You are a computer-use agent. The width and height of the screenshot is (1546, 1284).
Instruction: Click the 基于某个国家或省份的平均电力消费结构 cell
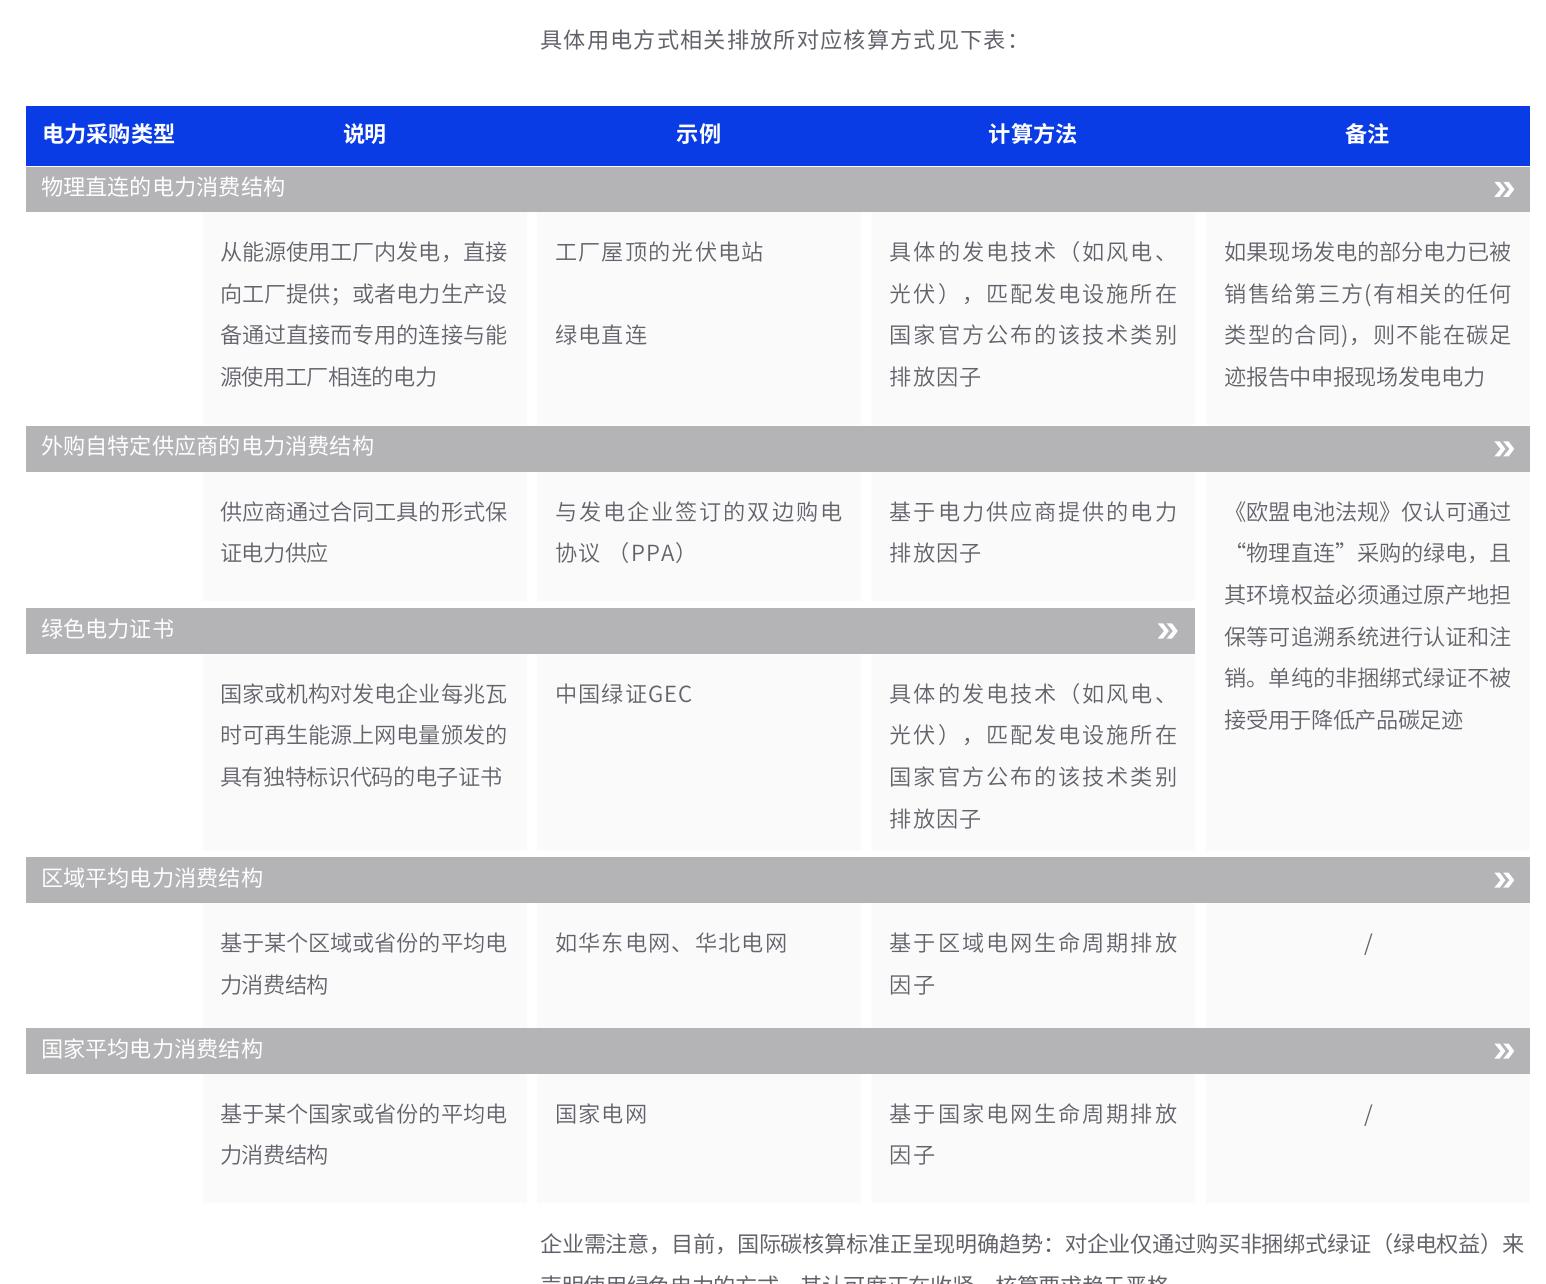pyautogui.click(x=364, y=1137)
